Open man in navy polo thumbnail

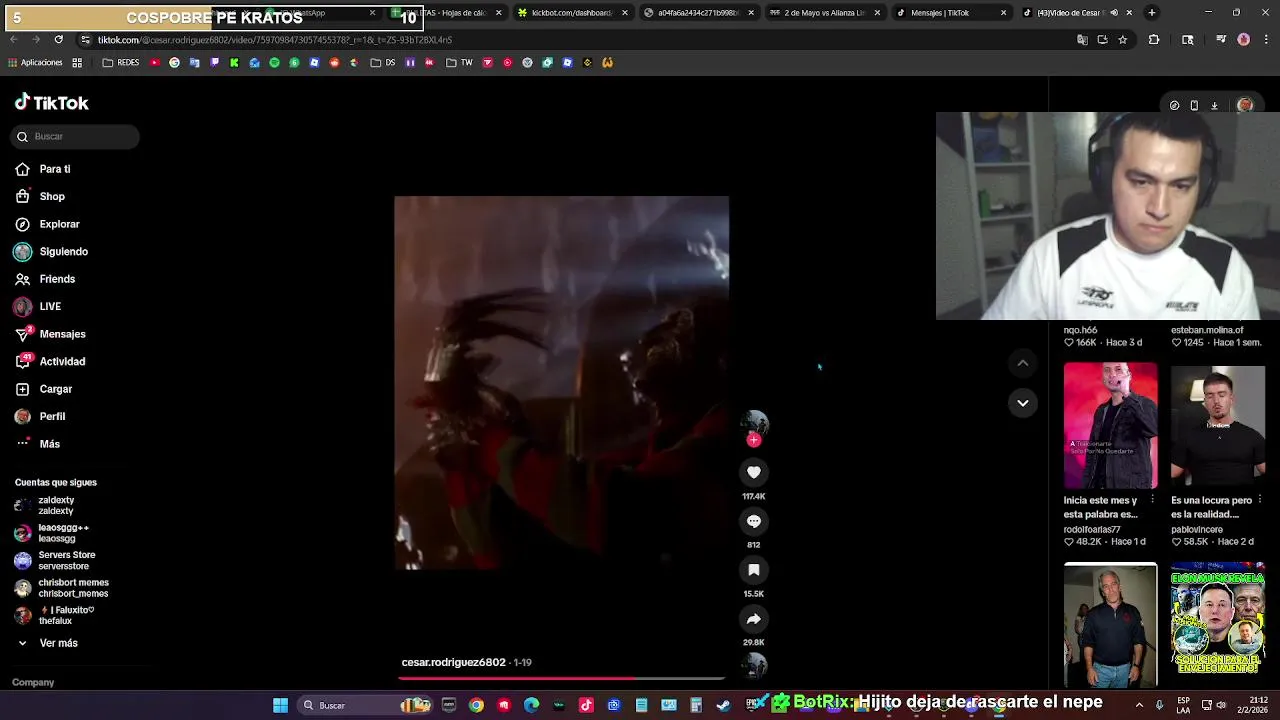point(1110,625)
